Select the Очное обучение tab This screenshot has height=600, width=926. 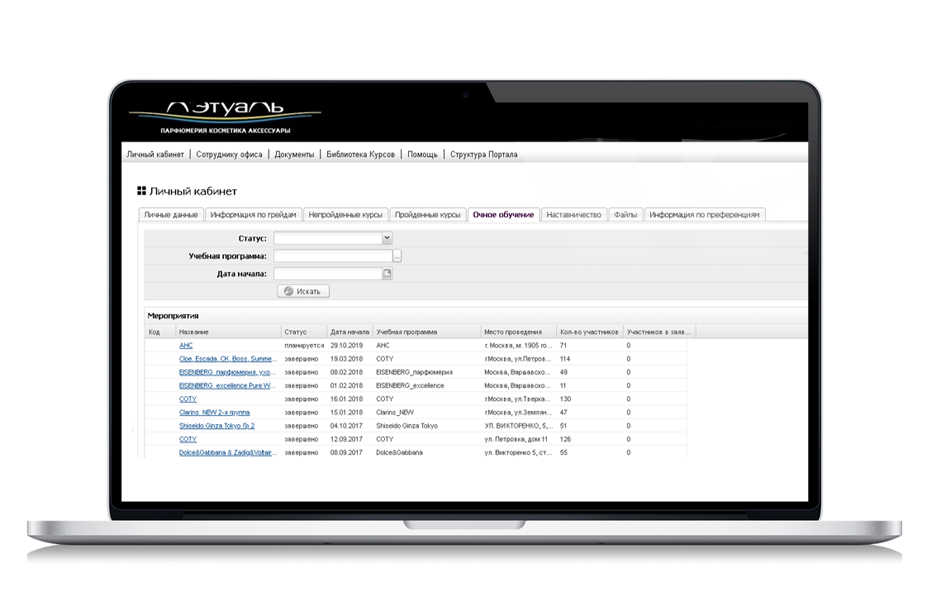coord(503,214)
